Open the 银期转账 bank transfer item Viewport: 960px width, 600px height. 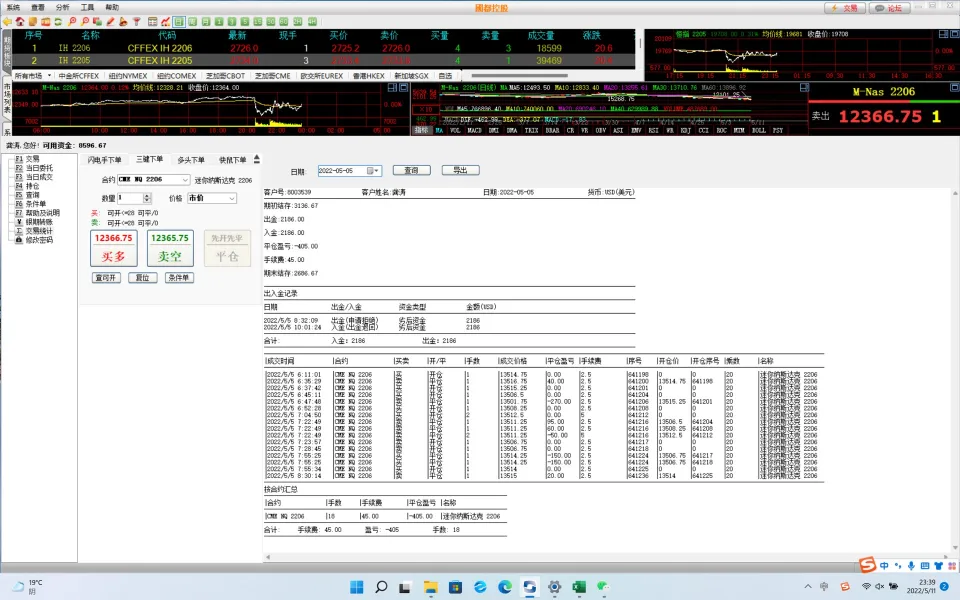pyautogui.click(x=40, y=221)
